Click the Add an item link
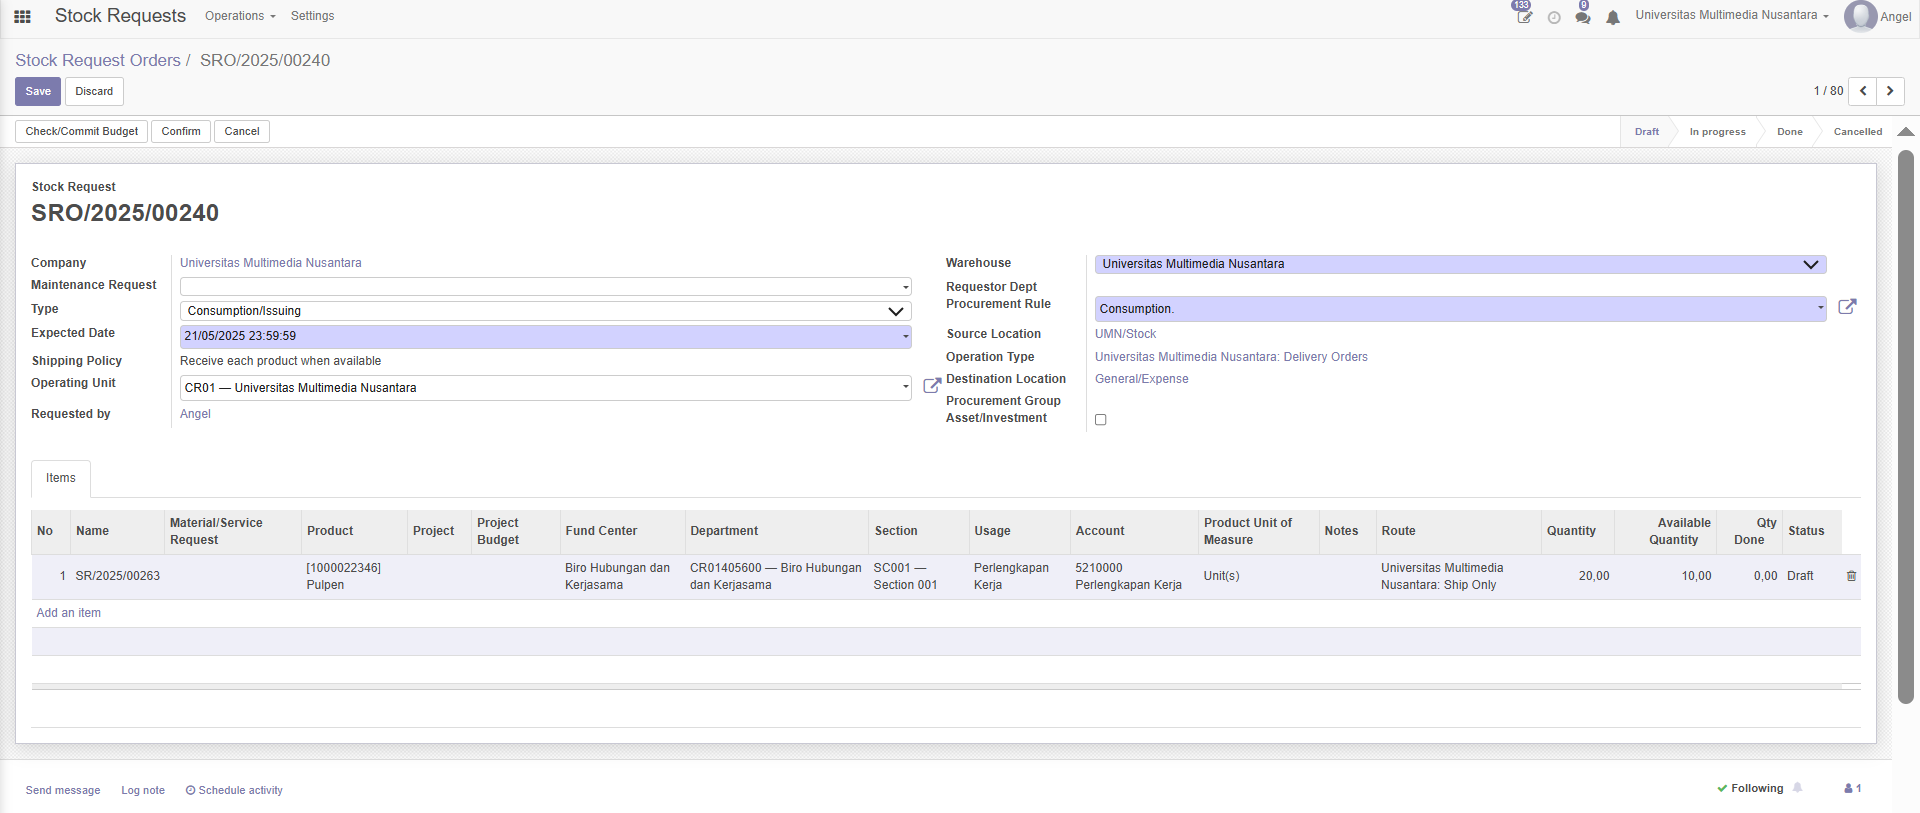This screenshot has width=1920, height=813. tap(69, 613)
